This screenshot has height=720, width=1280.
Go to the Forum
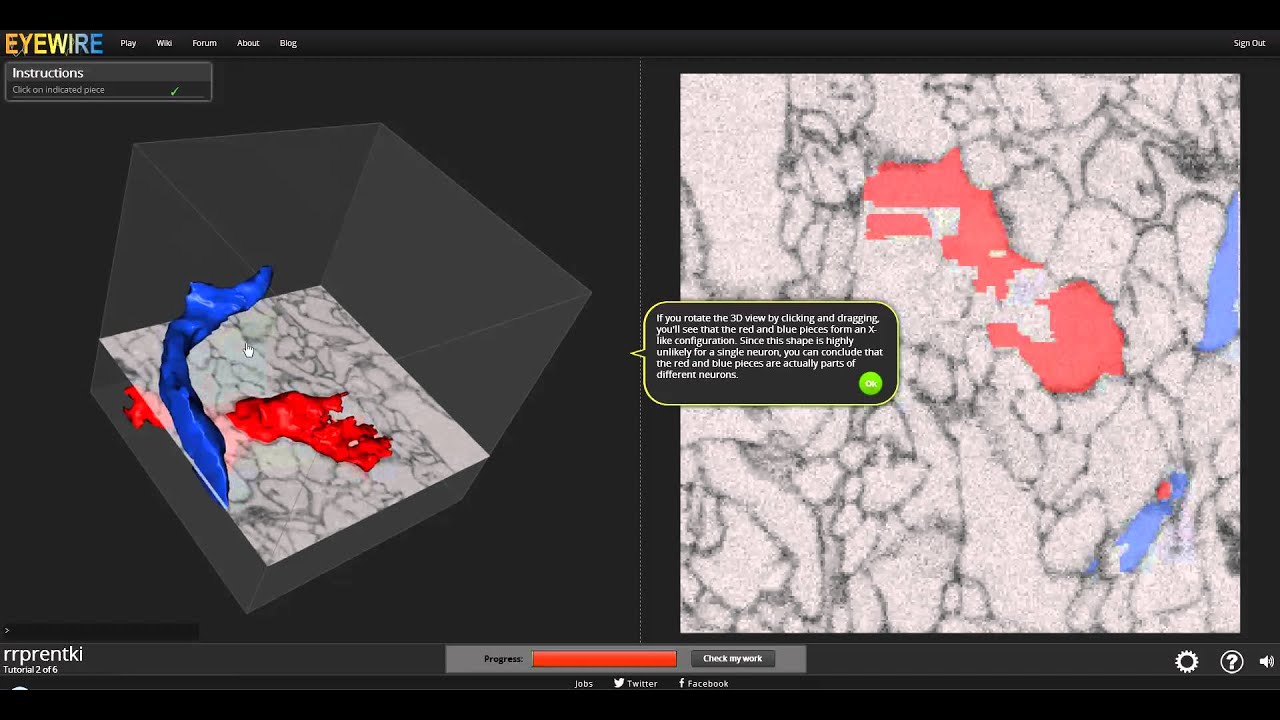204,43
